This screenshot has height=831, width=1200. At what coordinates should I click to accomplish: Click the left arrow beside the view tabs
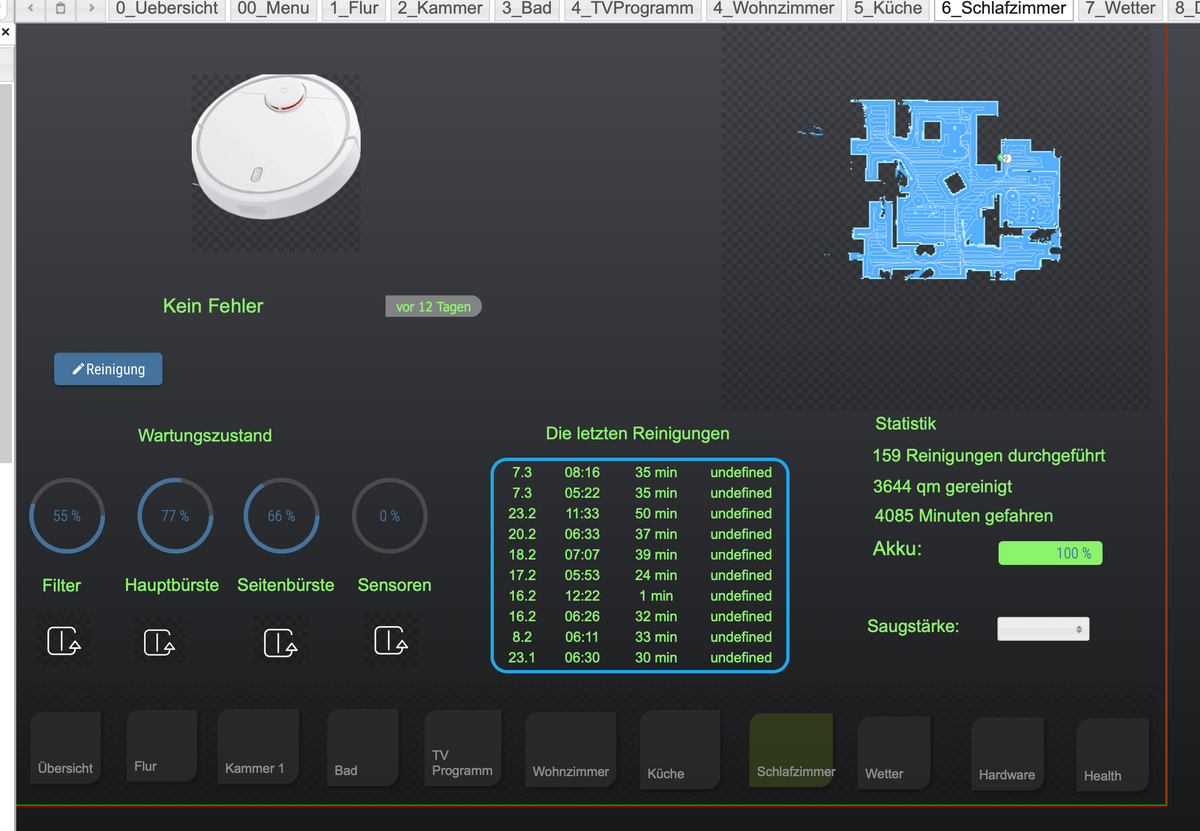click(30, 9)
